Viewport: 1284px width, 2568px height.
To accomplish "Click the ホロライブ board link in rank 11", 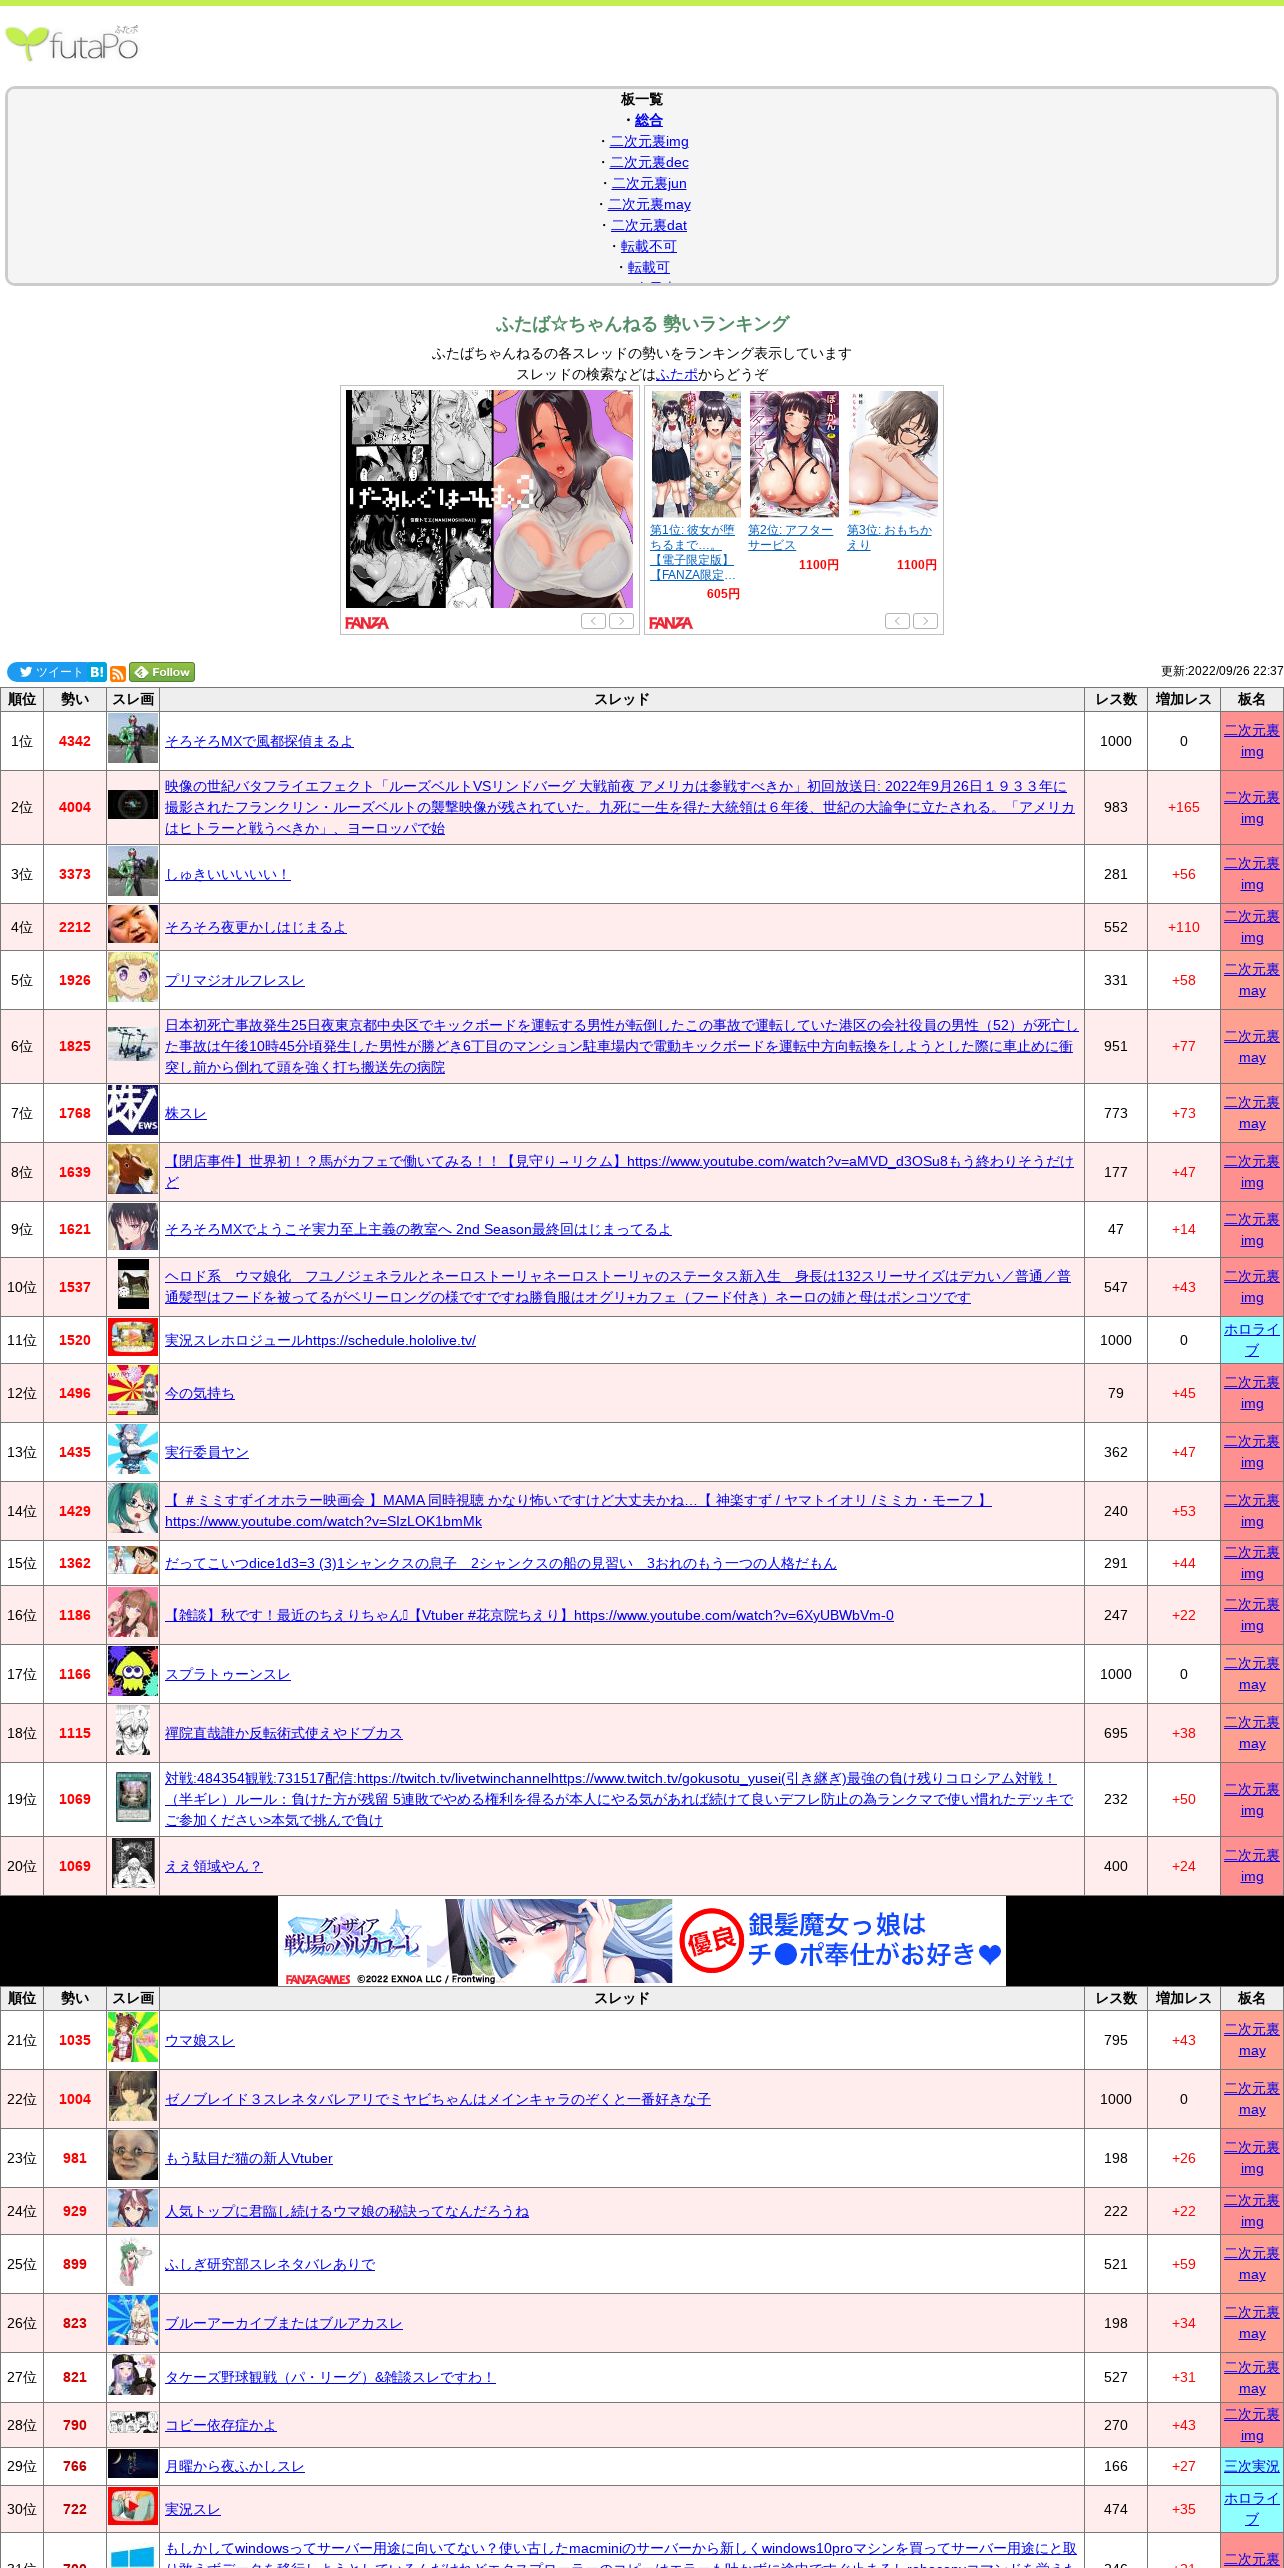I will point(1251,1340).
